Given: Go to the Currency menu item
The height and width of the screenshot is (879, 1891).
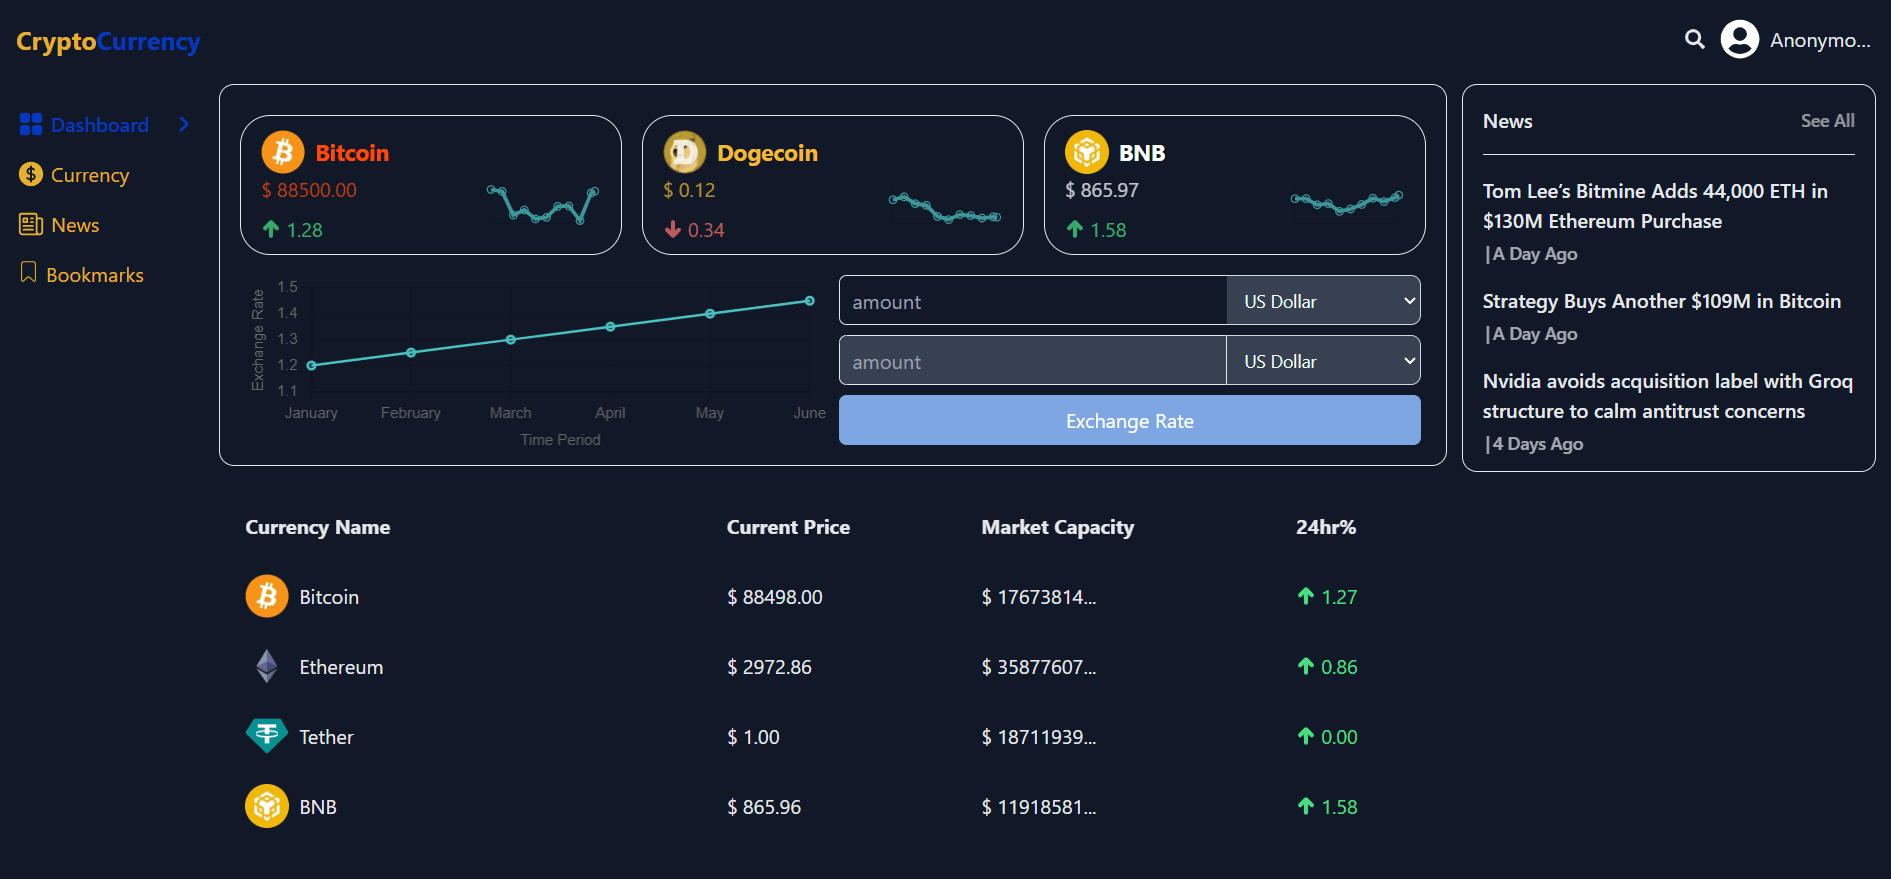Looking at the screenshot, I should [90, 175].
